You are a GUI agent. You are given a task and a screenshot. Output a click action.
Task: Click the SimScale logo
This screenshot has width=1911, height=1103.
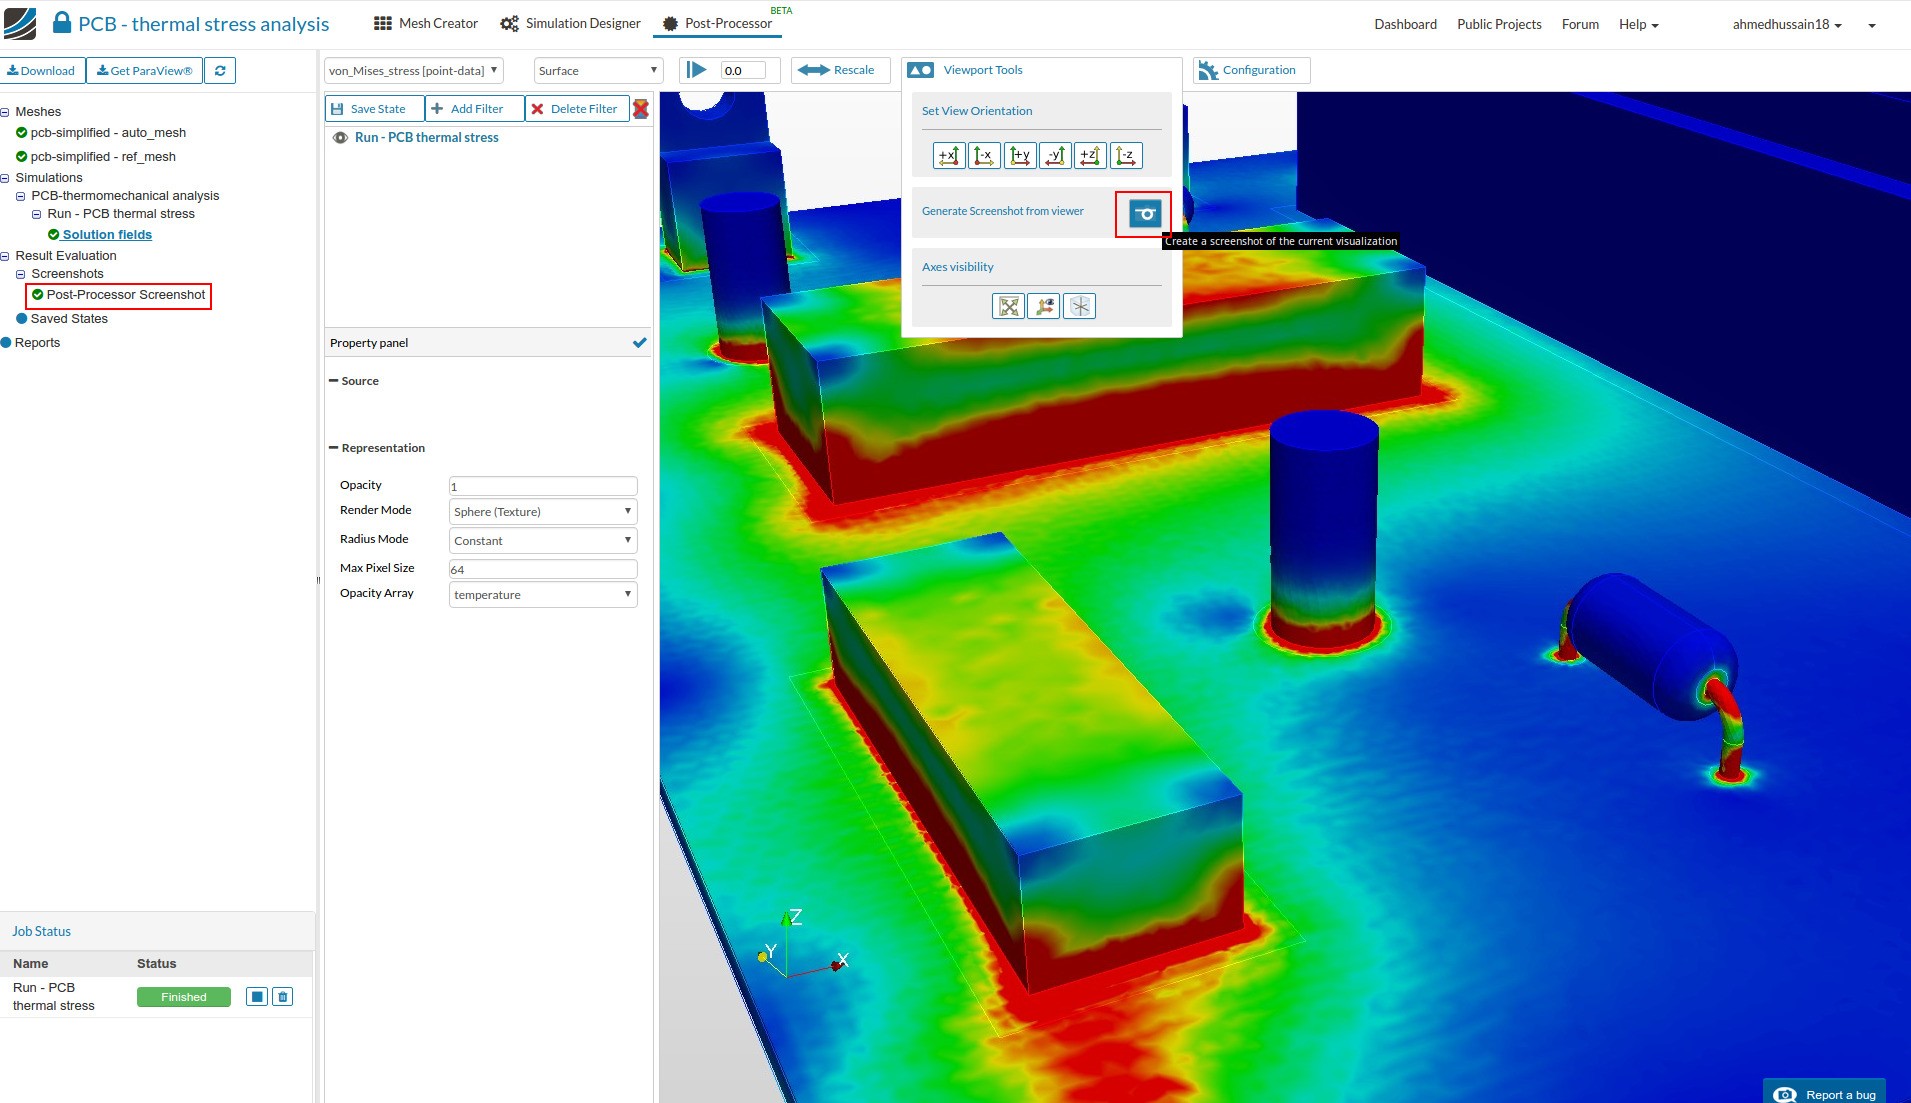20,23
